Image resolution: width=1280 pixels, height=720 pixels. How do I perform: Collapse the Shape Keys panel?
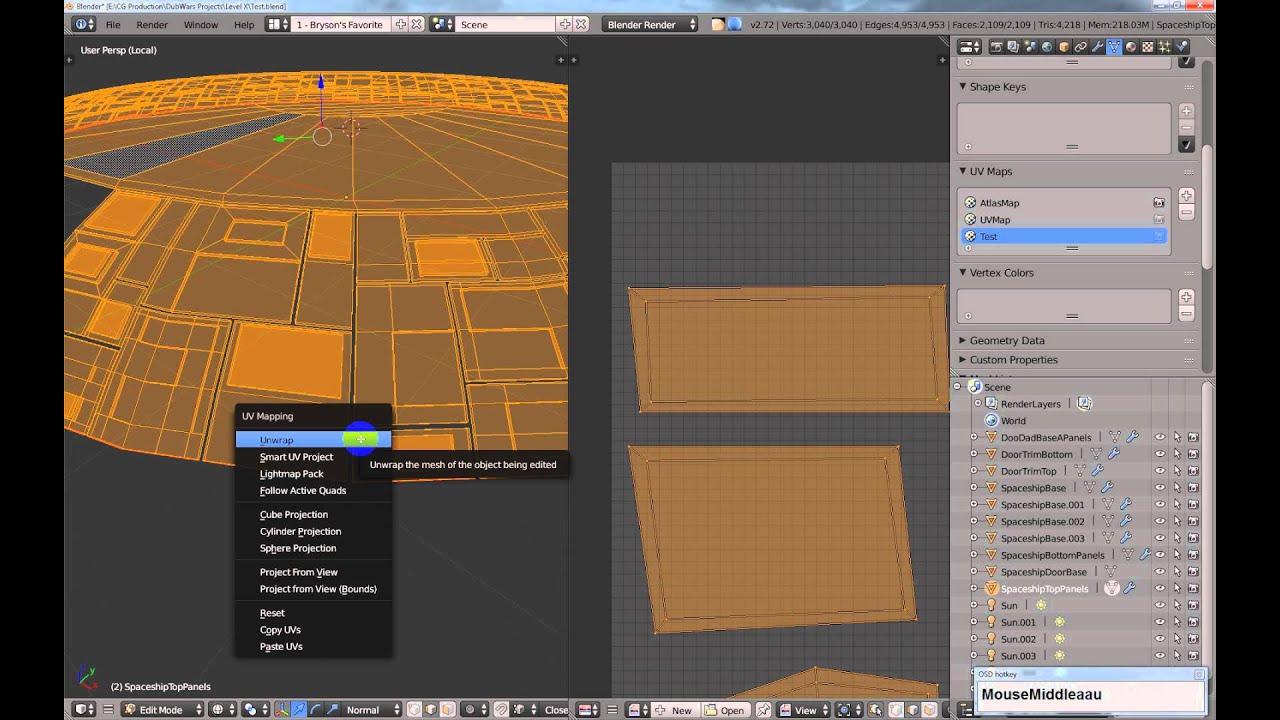click(963, 87)
